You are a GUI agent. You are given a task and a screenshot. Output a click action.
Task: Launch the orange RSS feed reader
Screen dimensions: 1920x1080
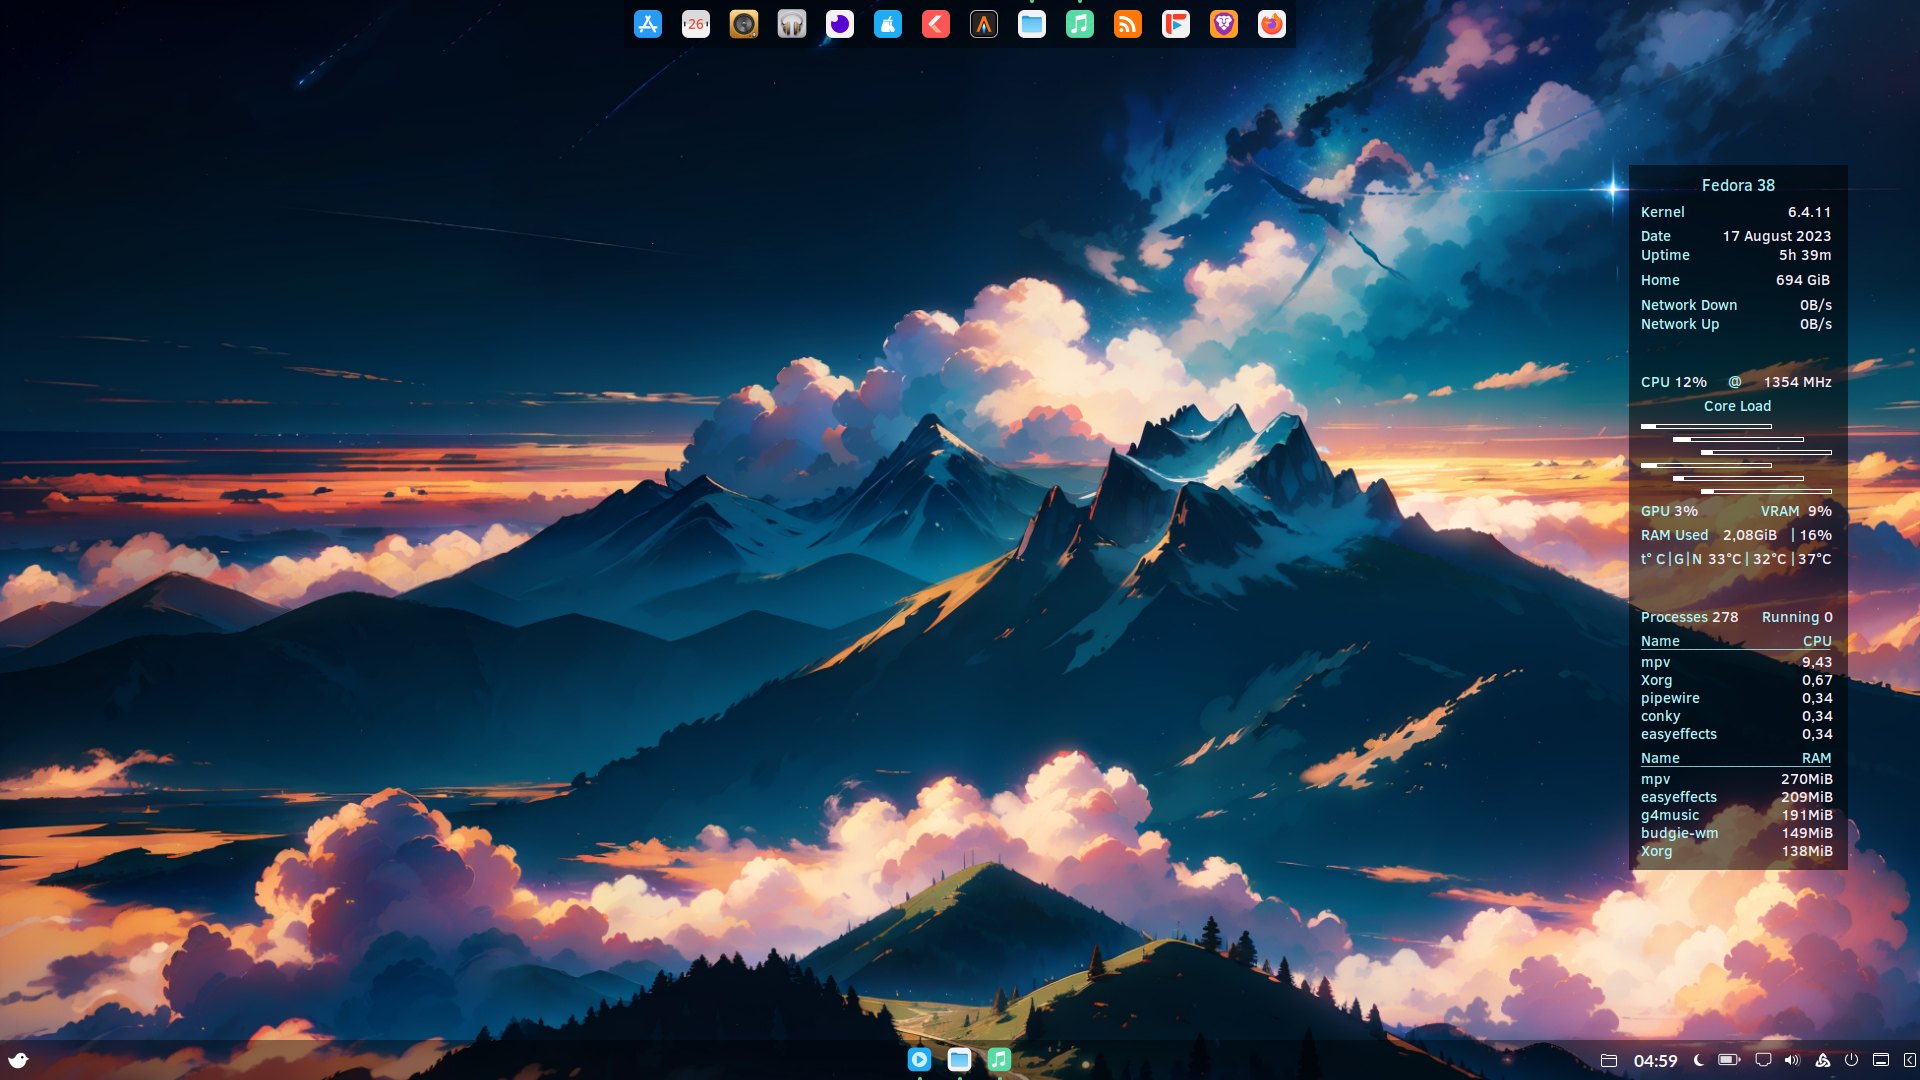(1128, 24)
